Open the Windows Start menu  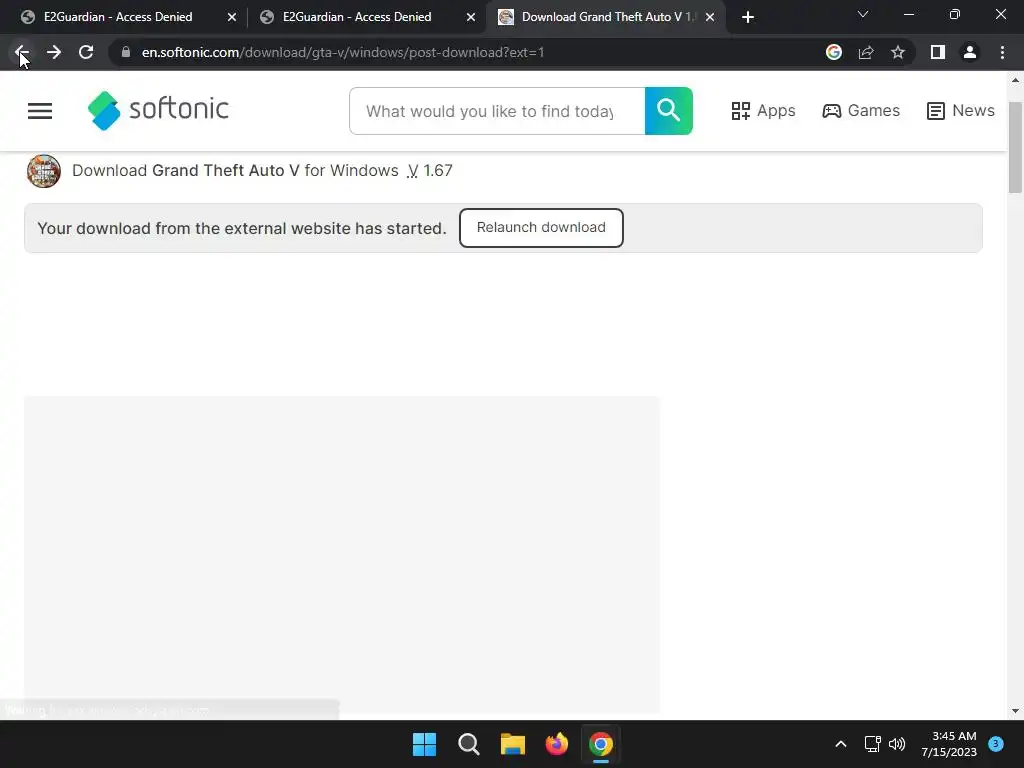[x=424, y=744]
